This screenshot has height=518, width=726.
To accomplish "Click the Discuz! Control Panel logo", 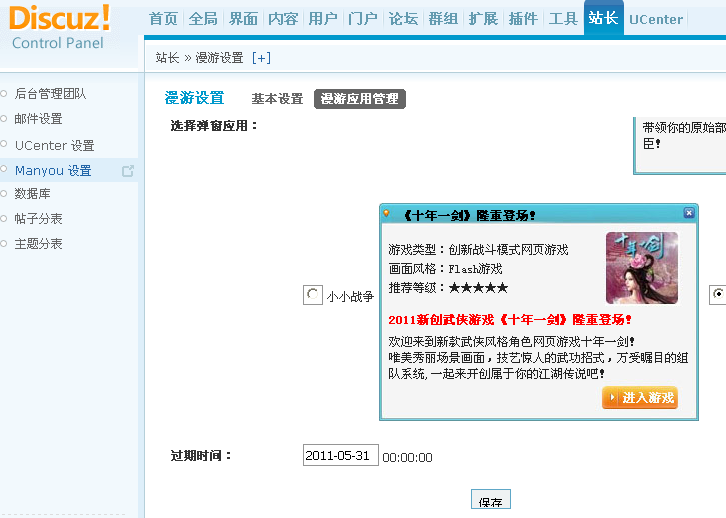I will coord(59,28).
